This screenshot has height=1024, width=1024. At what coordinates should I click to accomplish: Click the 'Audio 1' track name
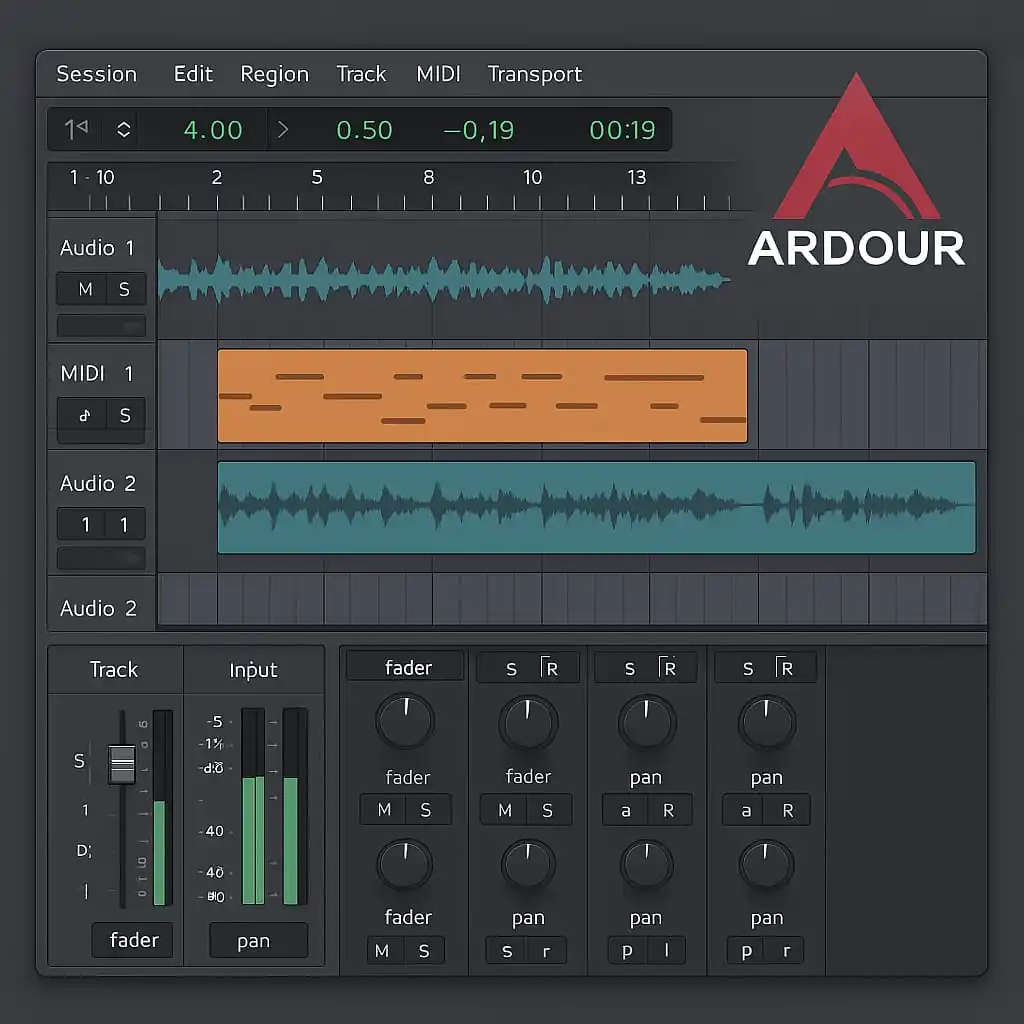tap(97, 248)
